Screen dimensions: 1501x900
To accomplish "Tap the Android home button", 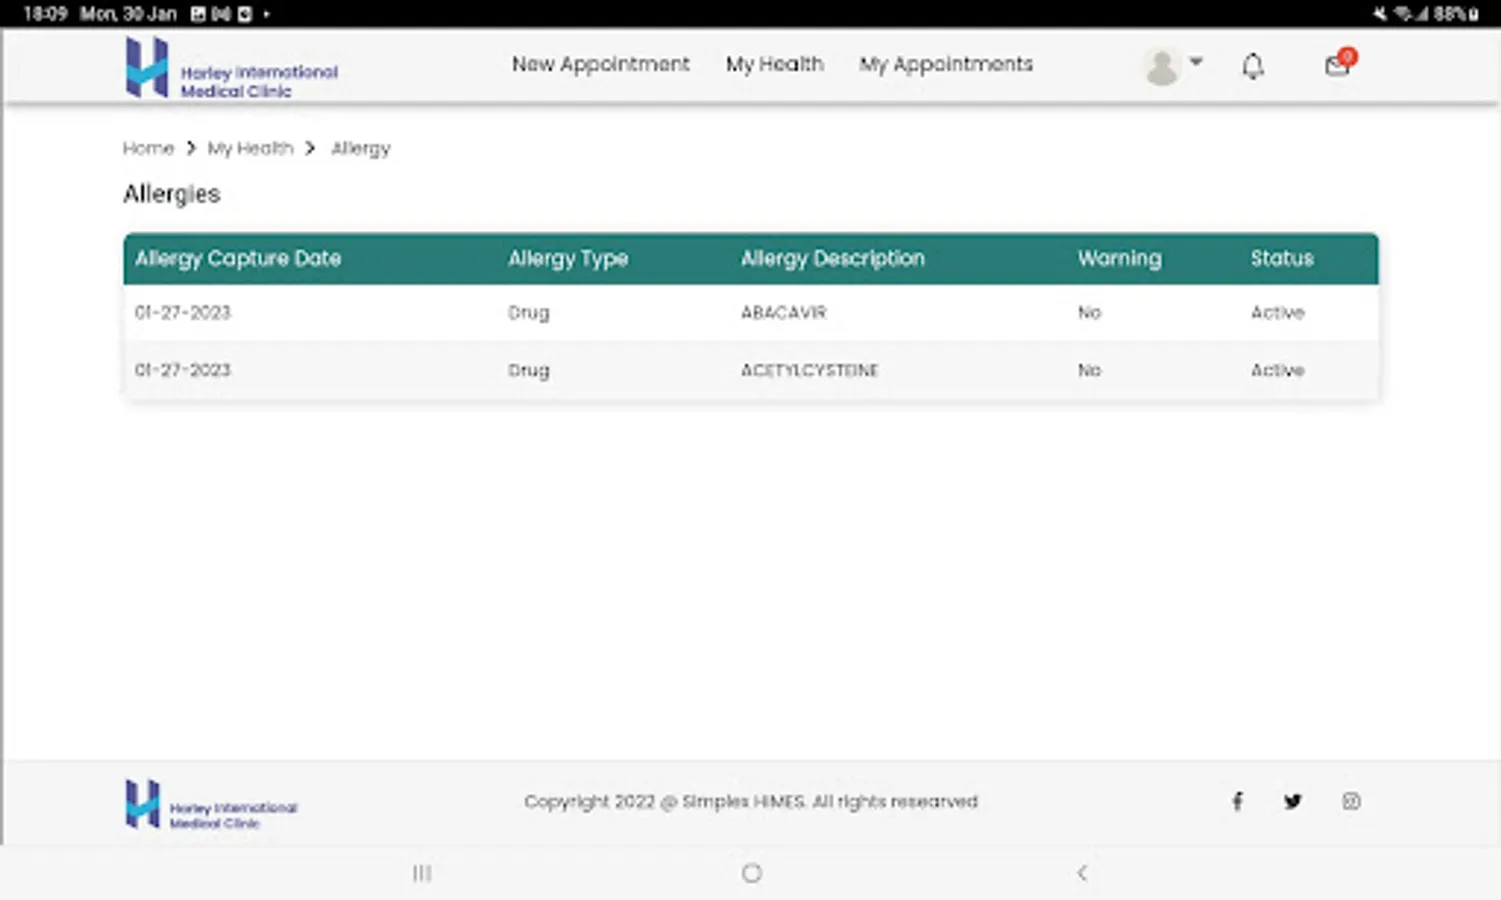I will (751, 873).
